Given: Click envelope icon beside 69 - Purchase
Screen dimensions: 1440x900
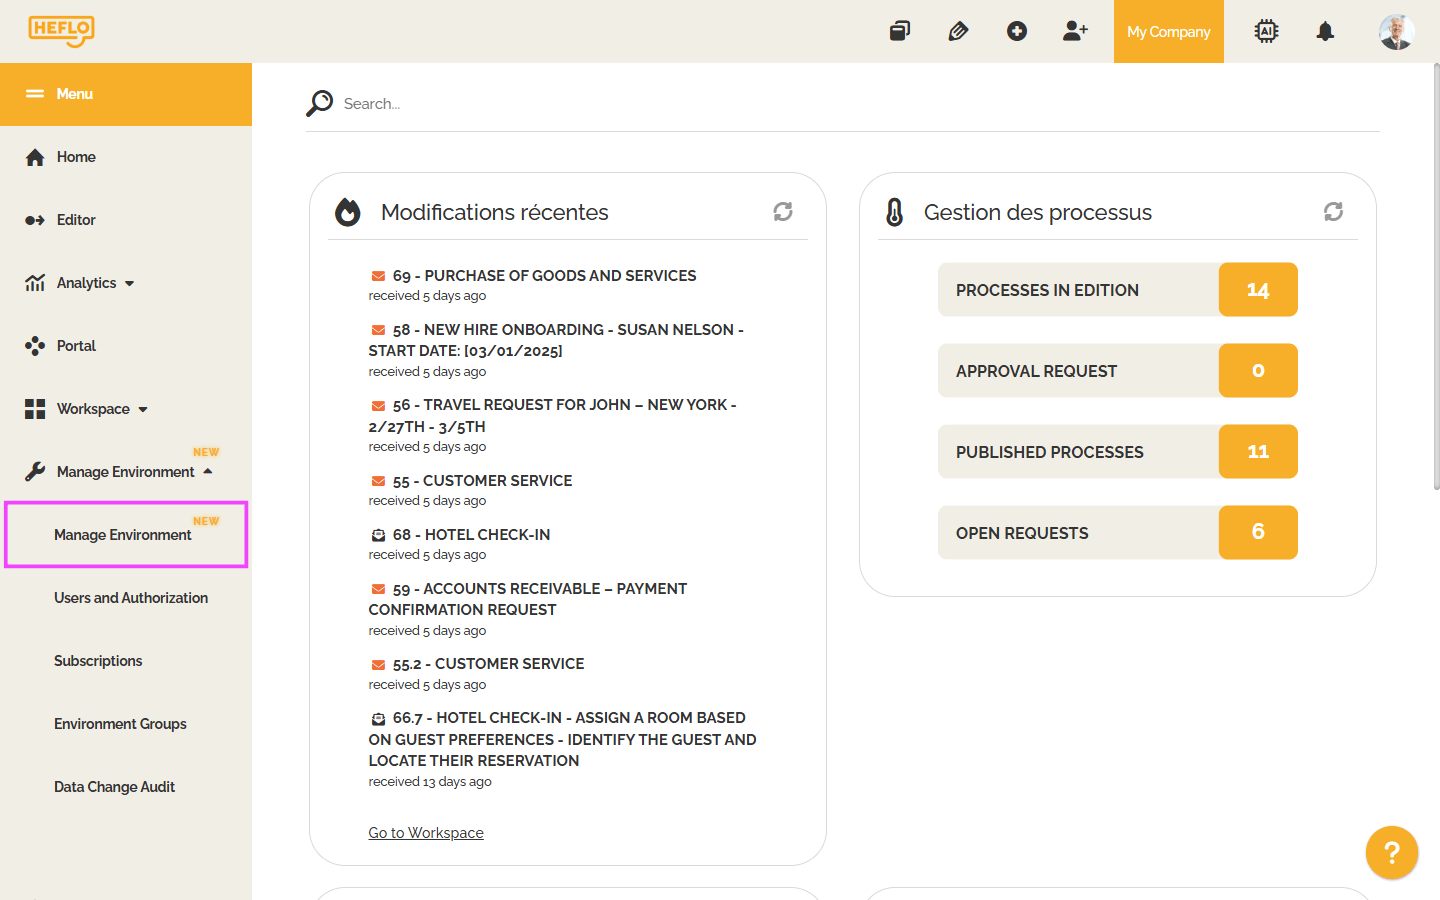Looking at the screenshot, I should (378, 276).
